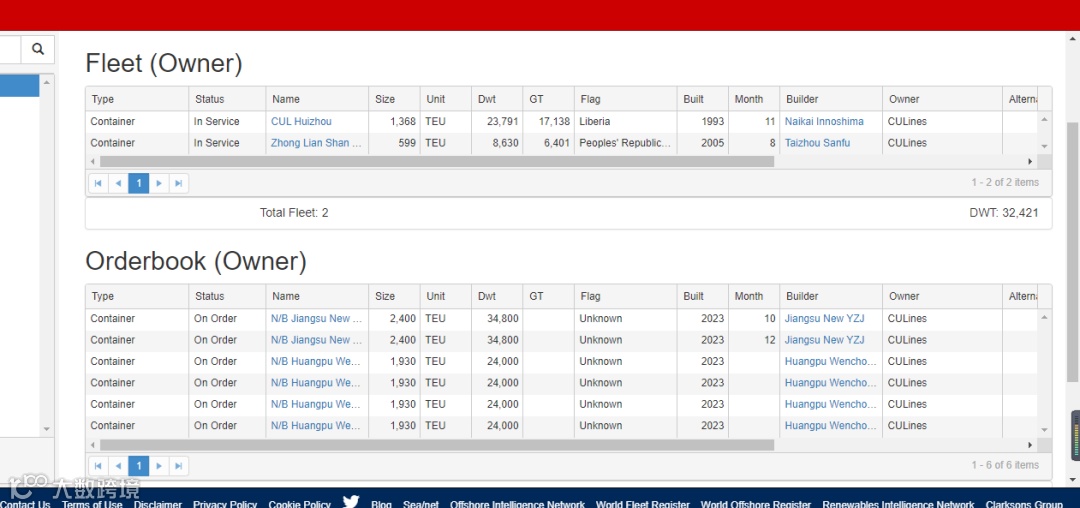Open Disclaimer footer link
Image resolution: width=1080 pixels, height=508 pixels.
158,504
